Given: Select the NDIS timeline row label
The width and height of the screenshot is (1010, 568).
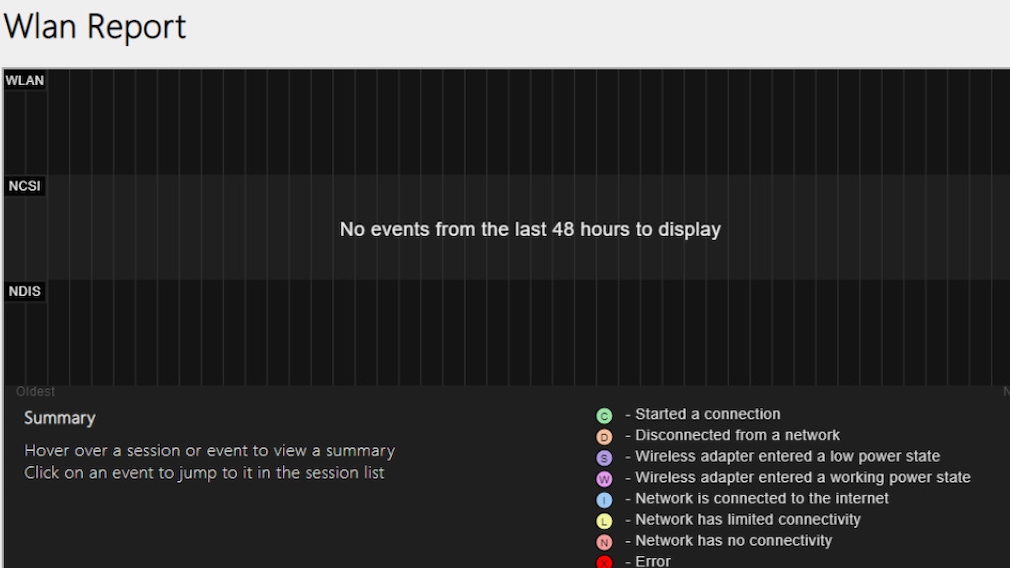Looking at the screenshot, I should tap(25, 291).
